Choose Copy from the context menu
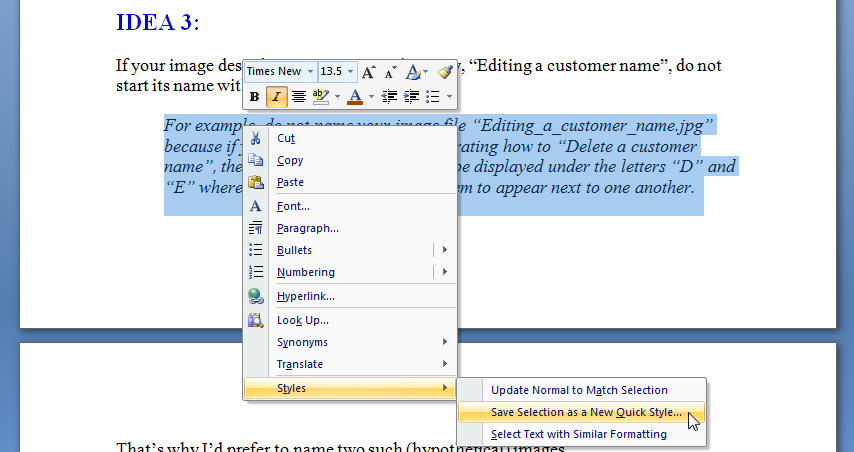This screenshot has width=854, height=452. 350,160
